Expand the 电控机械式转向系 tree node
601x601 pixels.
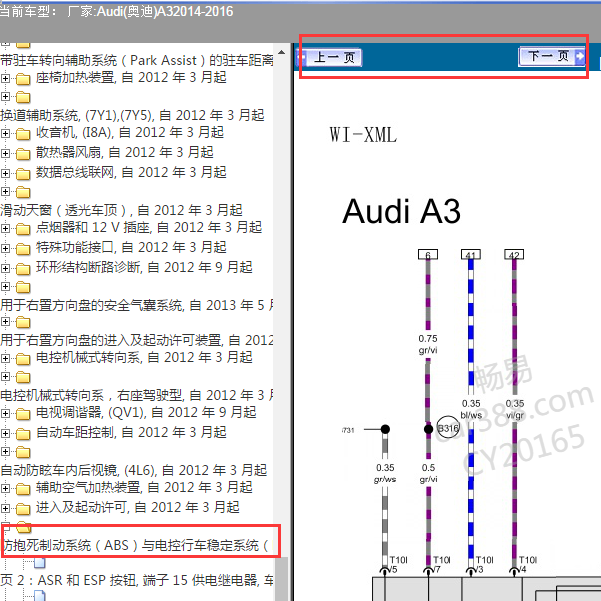[5, 358]
